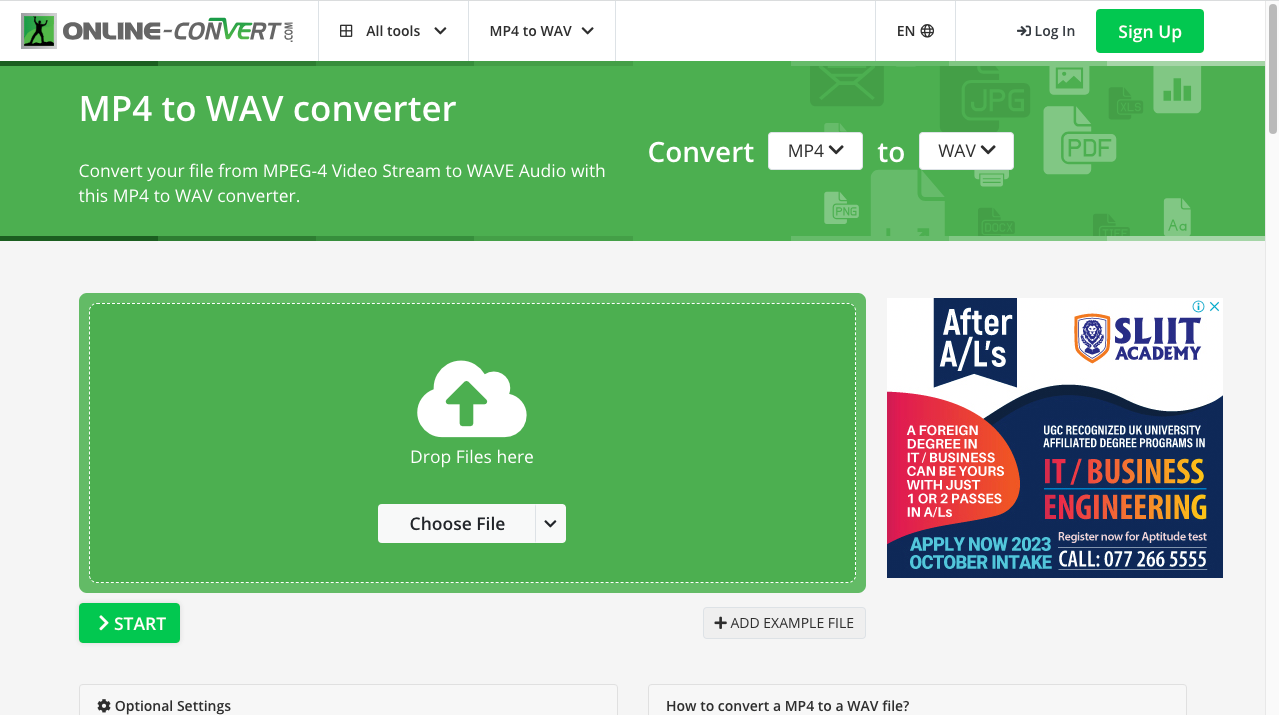
Task: Click ADD EXAMPLE FILE button
Action: point(784,623)
